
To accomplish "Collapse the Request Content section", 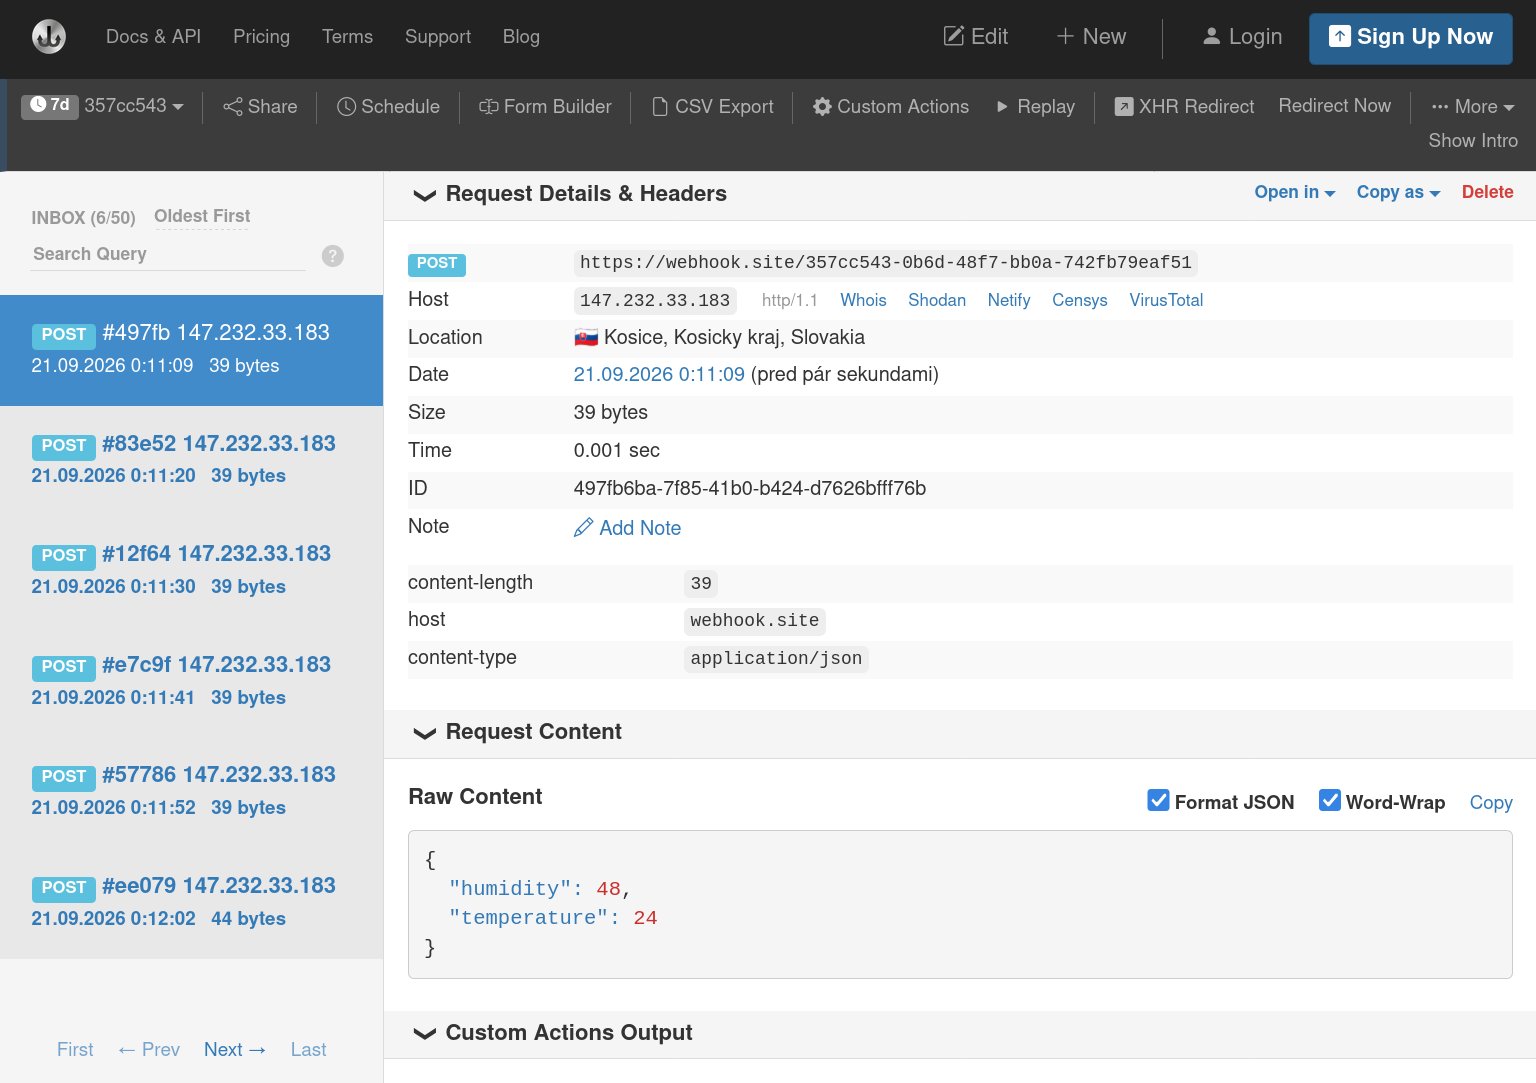I will 424,733.
